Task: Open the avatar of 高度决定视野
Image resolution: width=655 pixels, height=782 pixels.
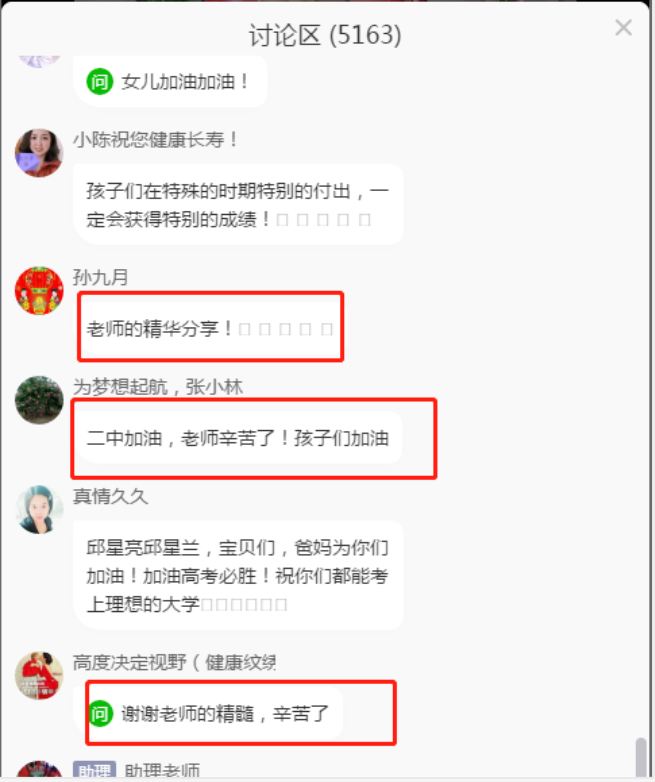Action: [x=39, y=675]
